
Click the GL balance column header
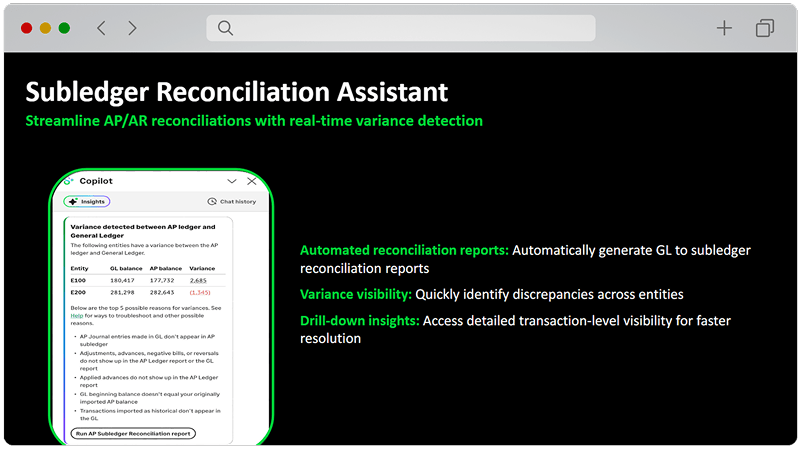(126, 268)
